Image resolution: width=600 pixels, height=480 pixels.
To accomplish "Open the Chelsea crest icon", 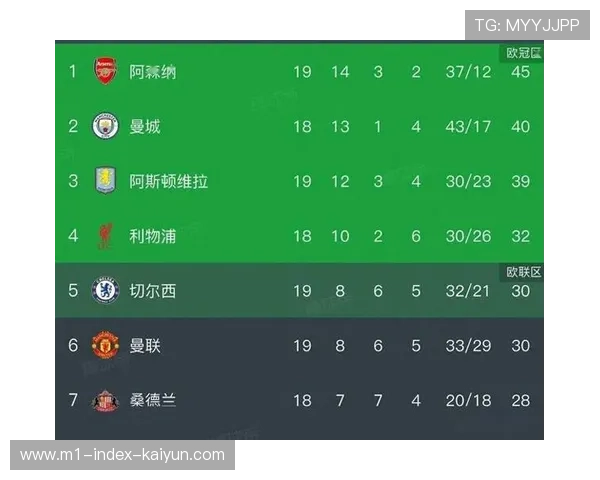I will tap(105, 291).
